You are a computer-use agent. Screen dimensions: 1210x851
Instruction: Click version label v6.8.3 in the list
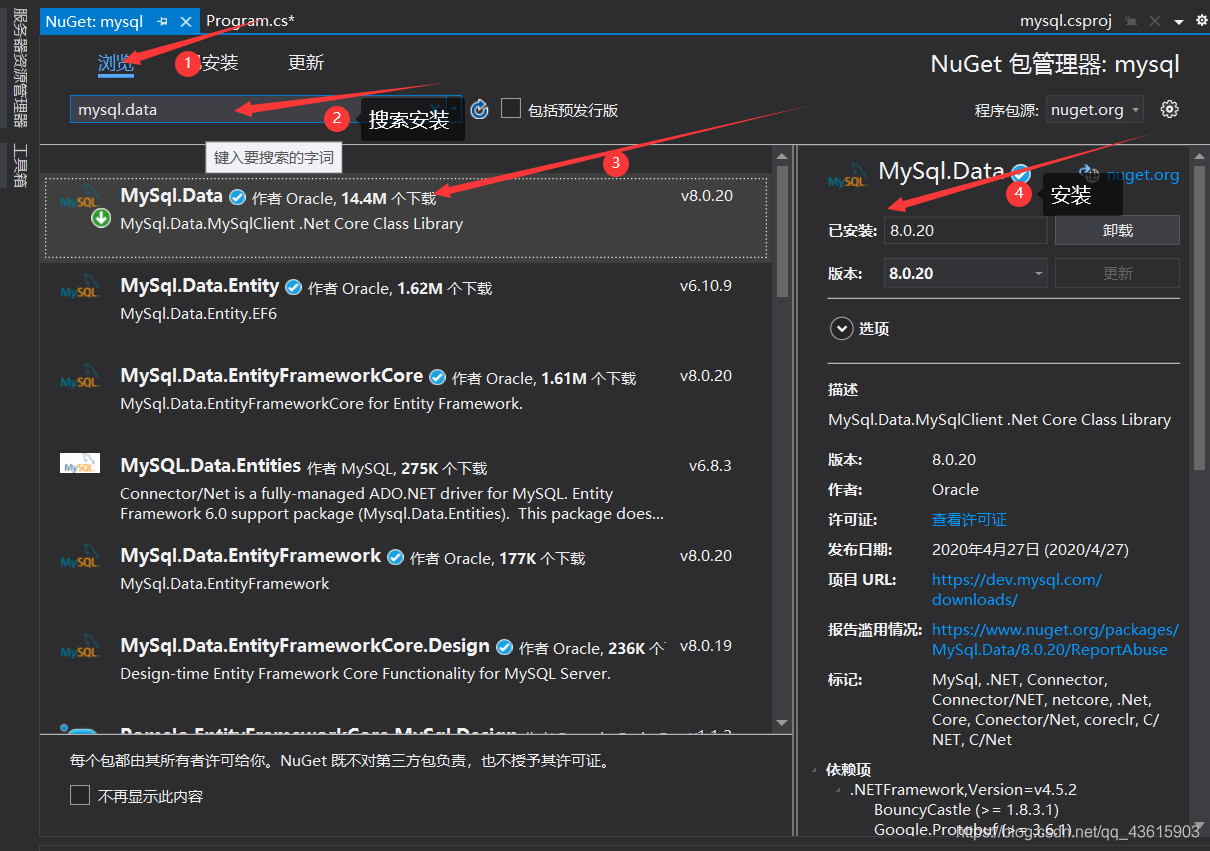click(710, 466)
